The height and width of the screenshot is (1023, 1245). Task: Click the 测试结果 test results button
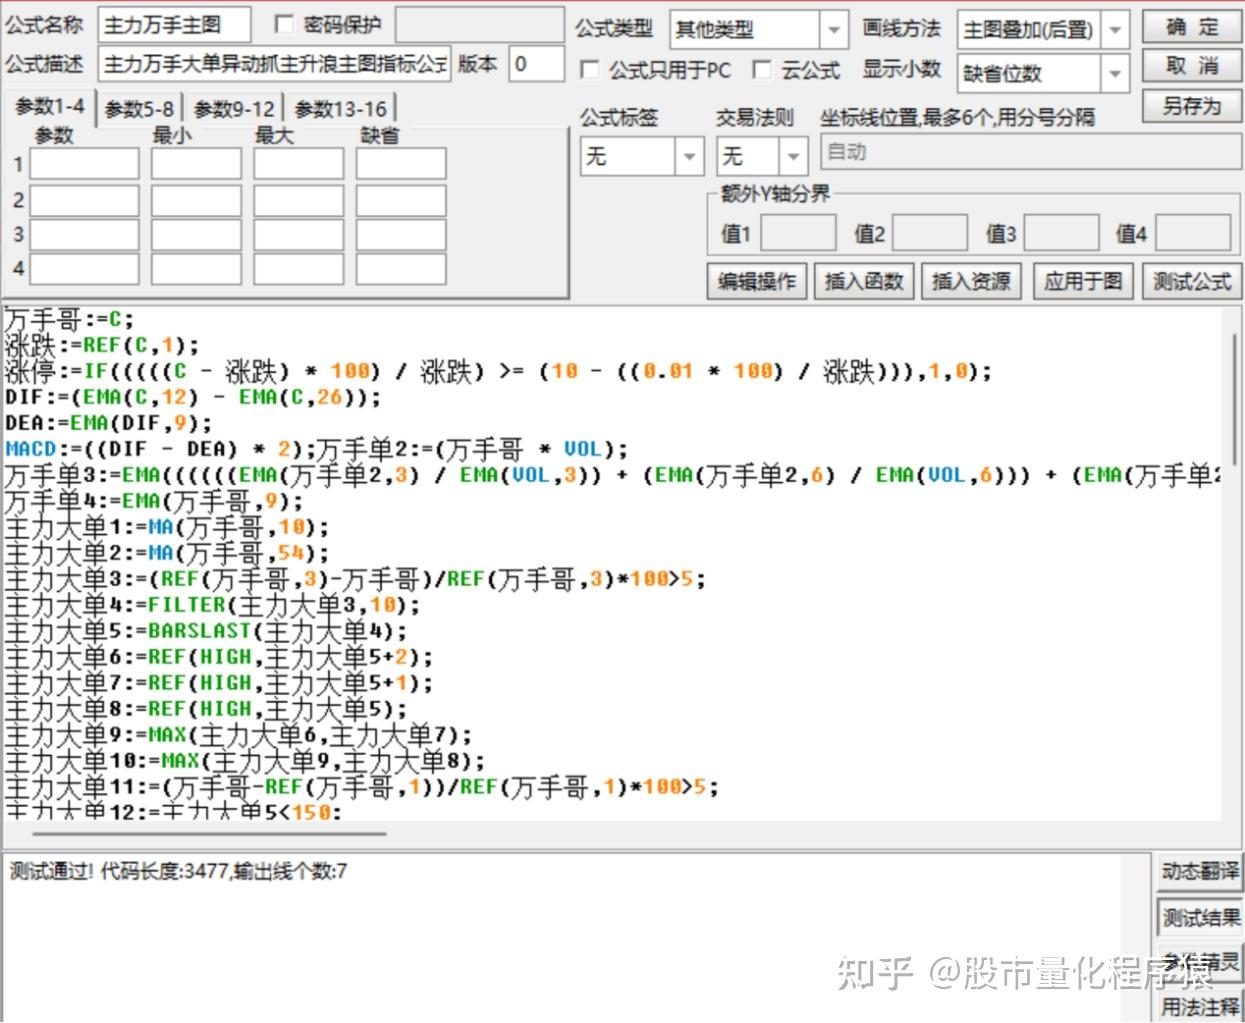tap(1199, 917)
